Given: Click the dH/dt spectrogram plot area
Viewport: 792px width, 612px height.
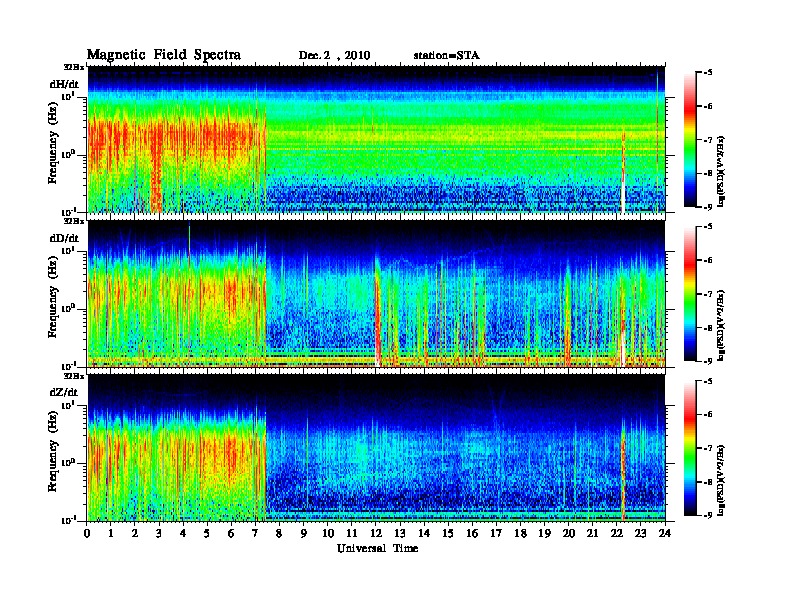Looking at the screenshot, I should (376, 139).
